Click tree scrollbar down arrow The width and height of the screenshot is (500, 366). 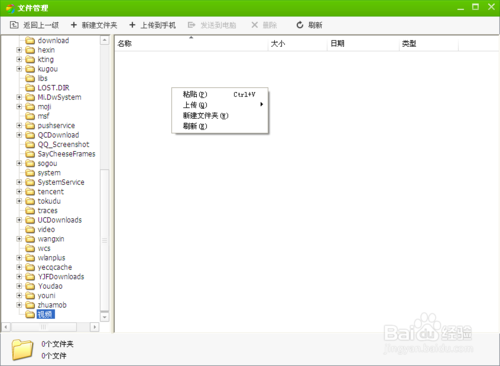tap(105, 317)
